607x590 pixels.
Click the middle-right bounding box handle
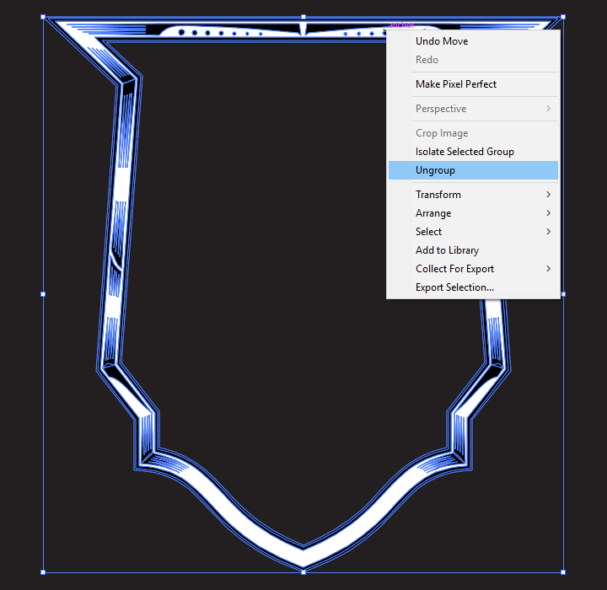[563, 294]
